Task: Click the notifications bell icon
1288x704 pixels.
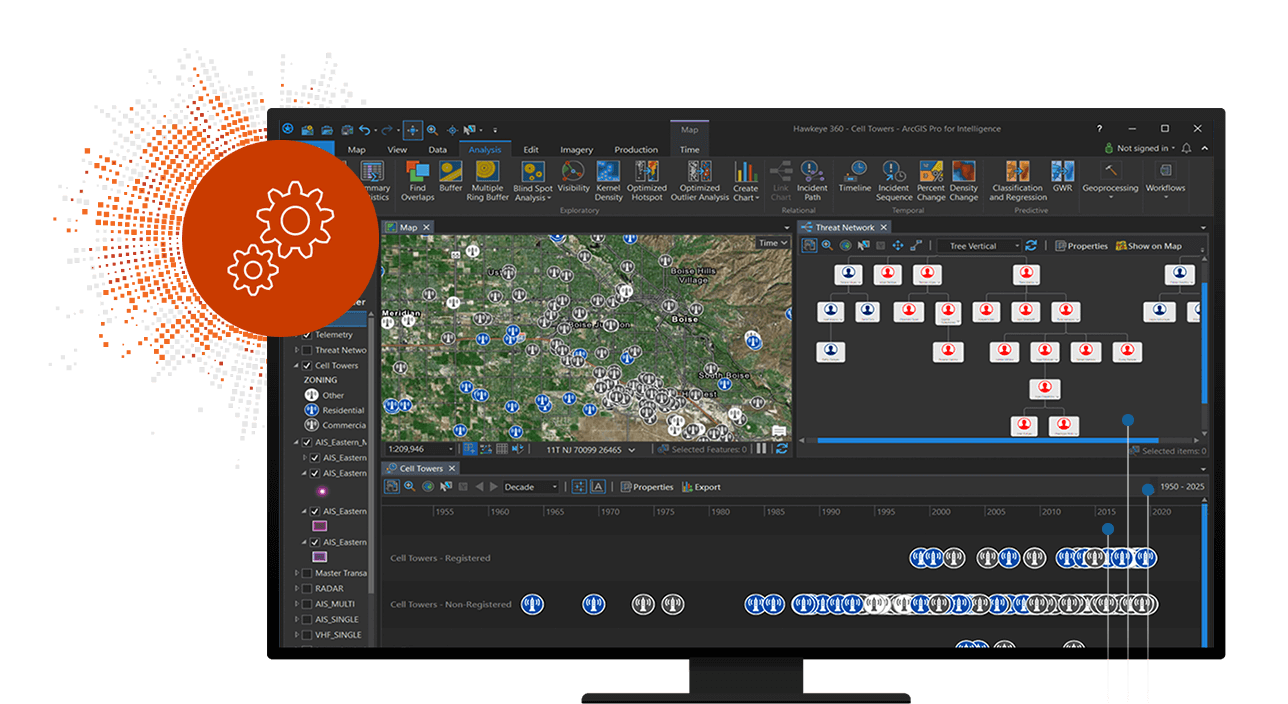Action: point(1186,148)
